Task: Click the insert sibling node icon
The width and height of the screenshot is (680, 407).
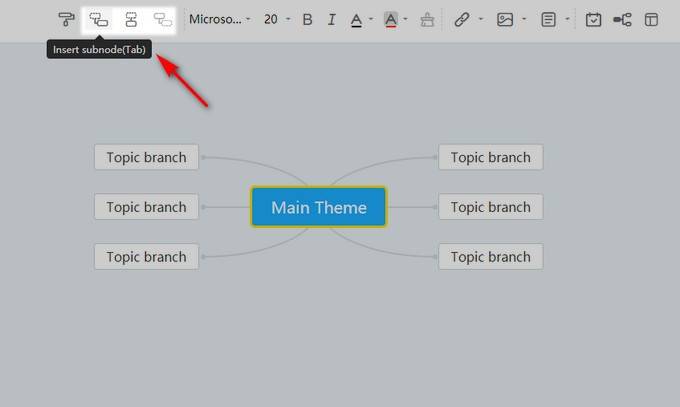Action: [x=131, y=19]
